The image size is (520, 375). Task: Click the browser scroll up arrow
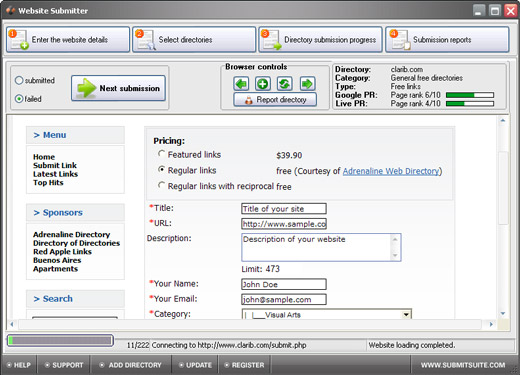click(x=503, y=120)
